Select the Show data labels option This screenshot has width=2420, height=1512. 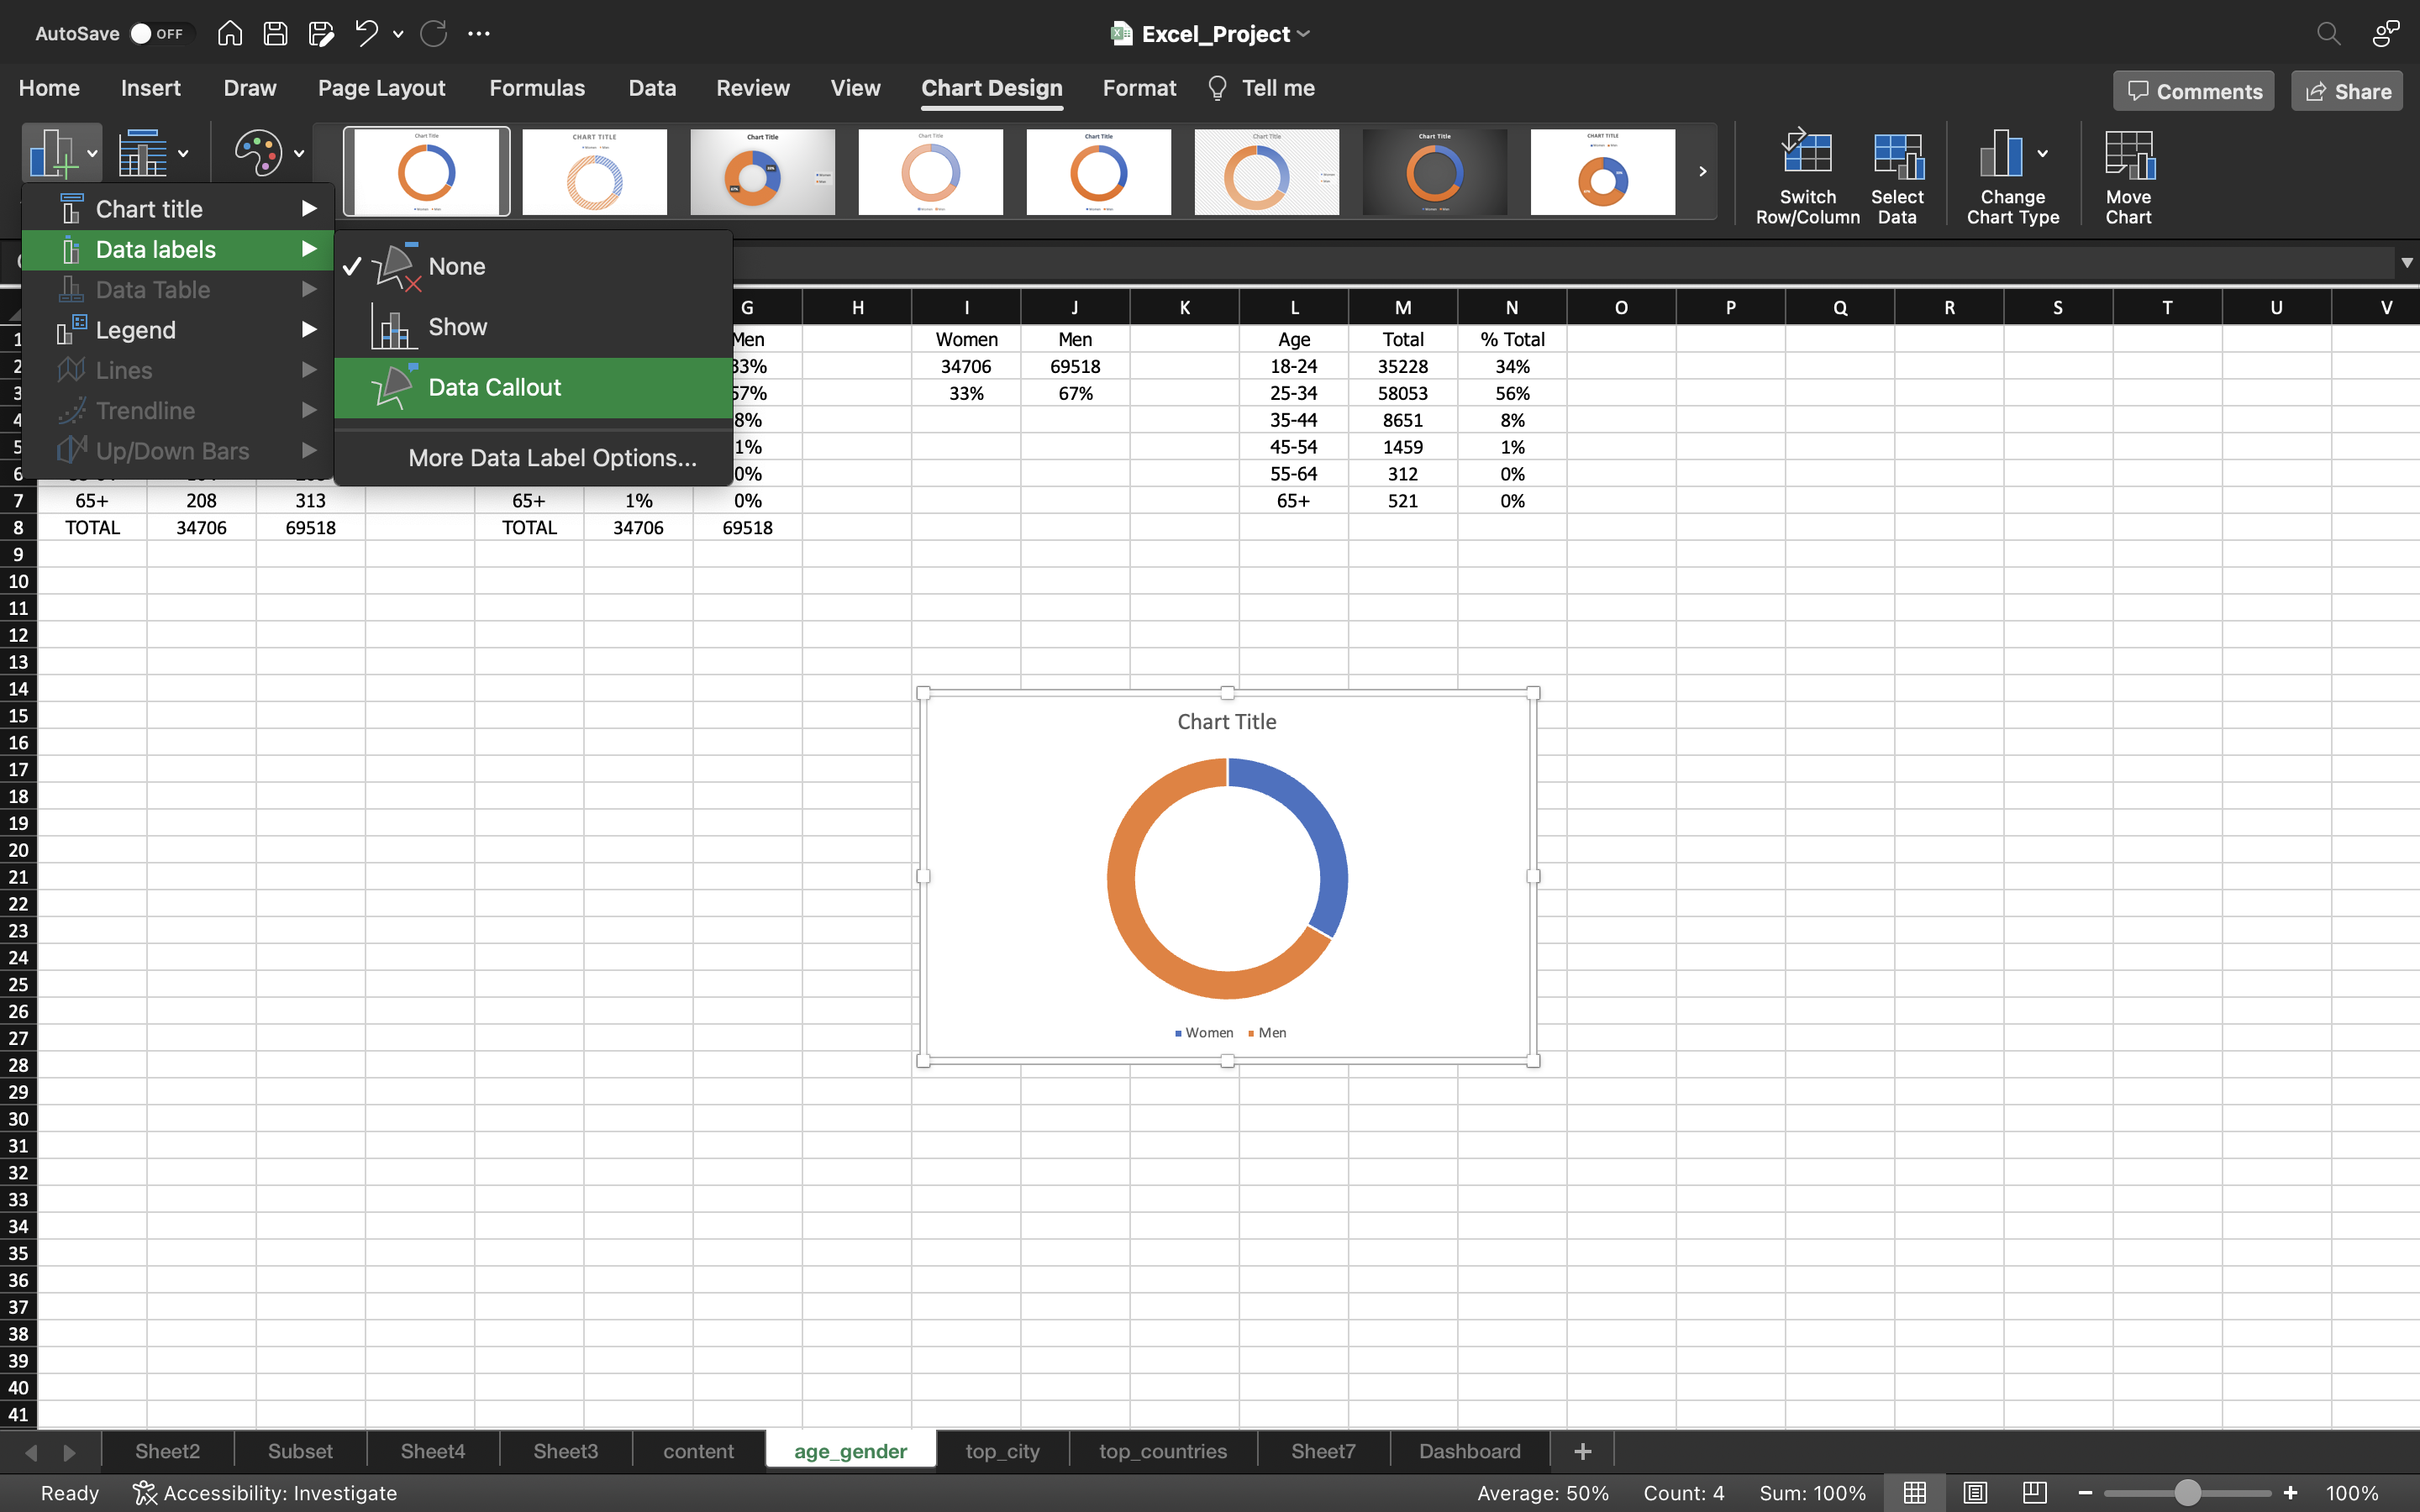pos(458,326)
